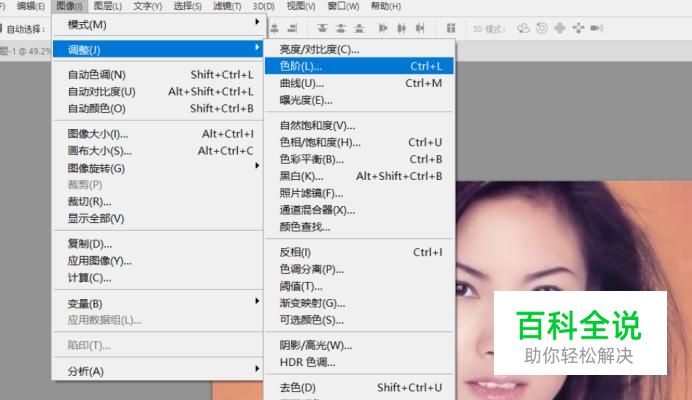The width and height of the screenshot is (692, 400).
Task: Click the align right edges icon
Action: coord(292,29)
